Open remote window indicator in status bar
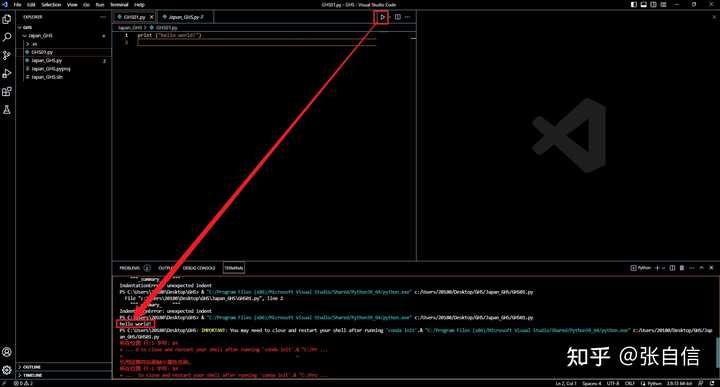The height and width of the screenshot is (387, 720). 4,383
